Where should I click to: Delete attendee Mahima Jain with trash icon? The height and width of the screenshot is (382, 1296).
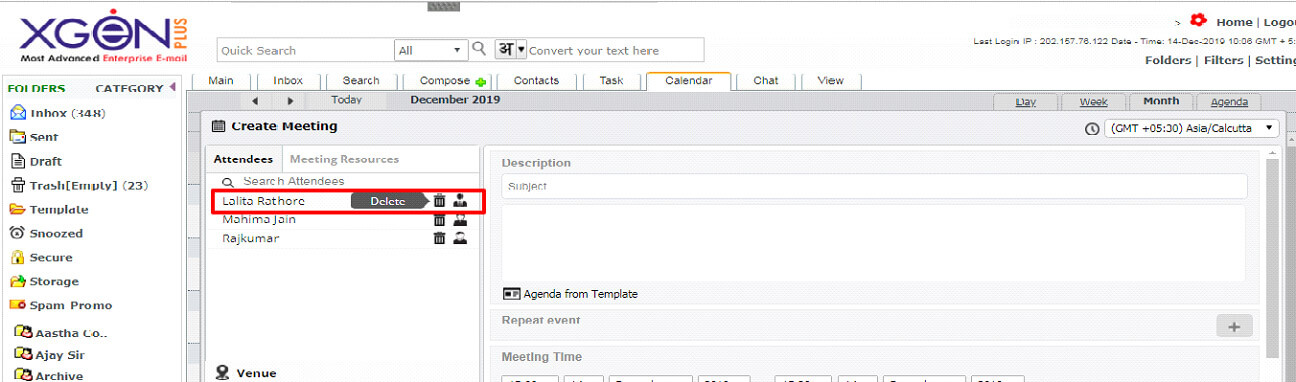coord(439,219)
